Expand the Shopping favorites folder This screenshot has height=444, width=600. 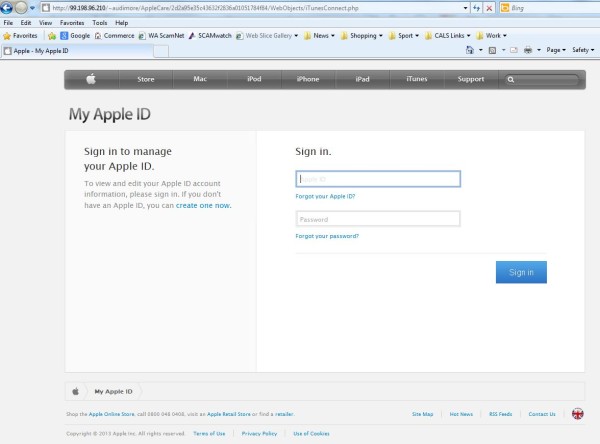coord(362,36)
